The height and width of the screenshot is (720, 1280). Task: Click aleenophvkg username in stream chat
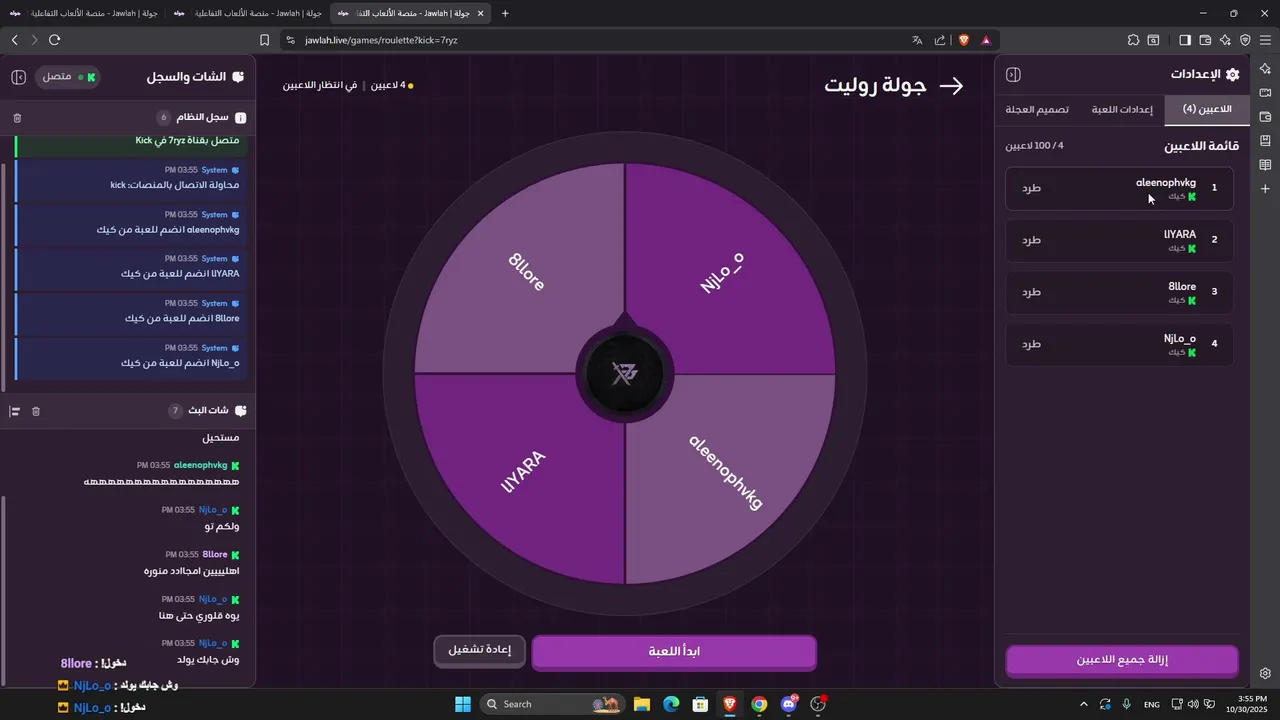(x=200, y=465)
